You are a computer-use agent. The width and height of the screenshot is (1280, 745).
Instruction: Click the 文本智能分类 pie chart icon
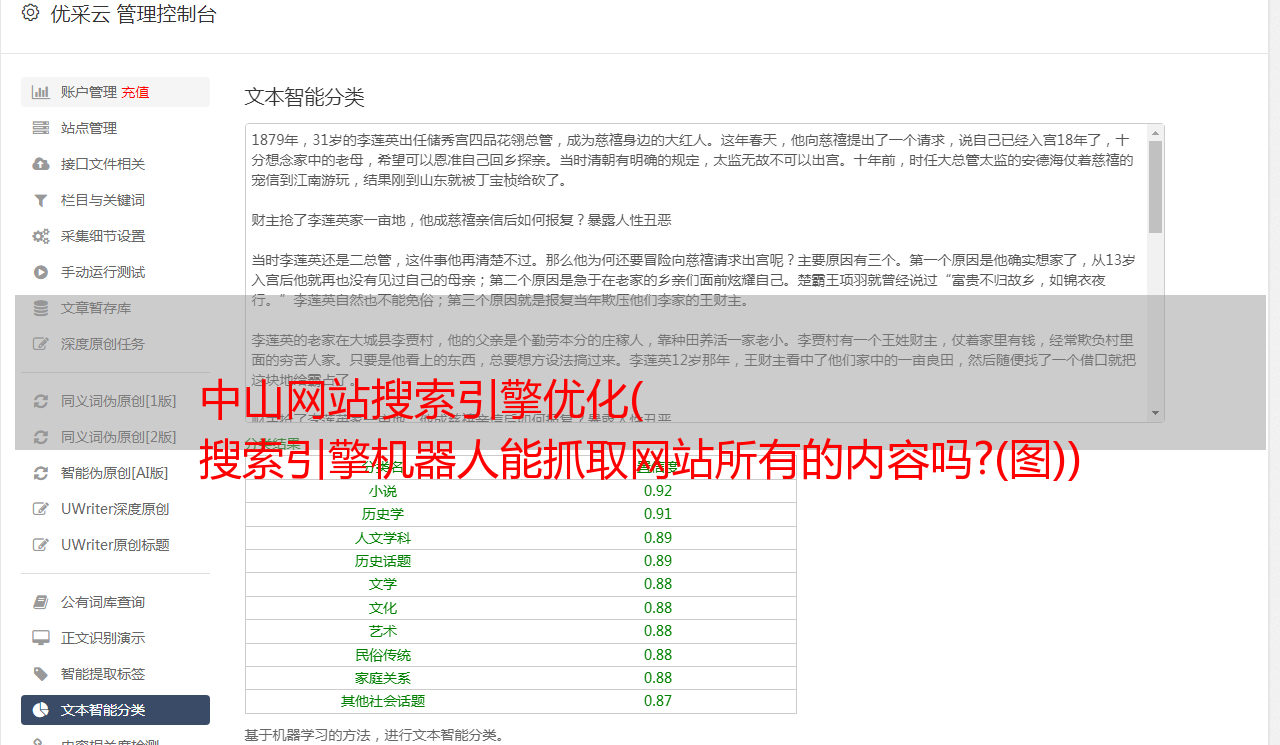coord(41,710)
